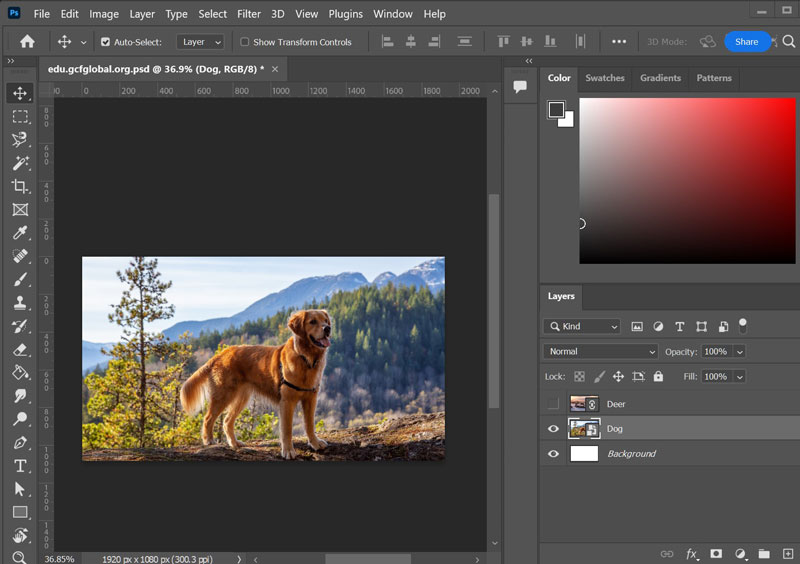Click the foreground color swatch
This screenshot has height=564, width=800.
pyautogui.click(x=556, y=110)
